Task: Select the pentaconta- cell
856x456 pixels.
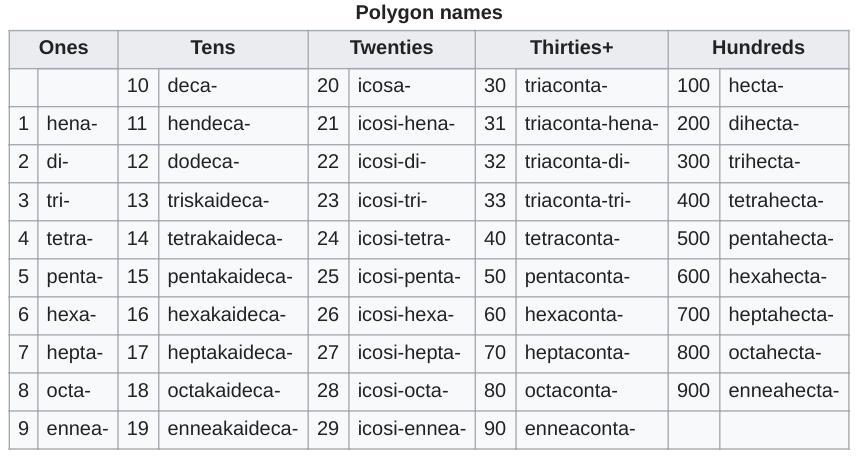Action: pyautogui.click(x=574, y=277)
